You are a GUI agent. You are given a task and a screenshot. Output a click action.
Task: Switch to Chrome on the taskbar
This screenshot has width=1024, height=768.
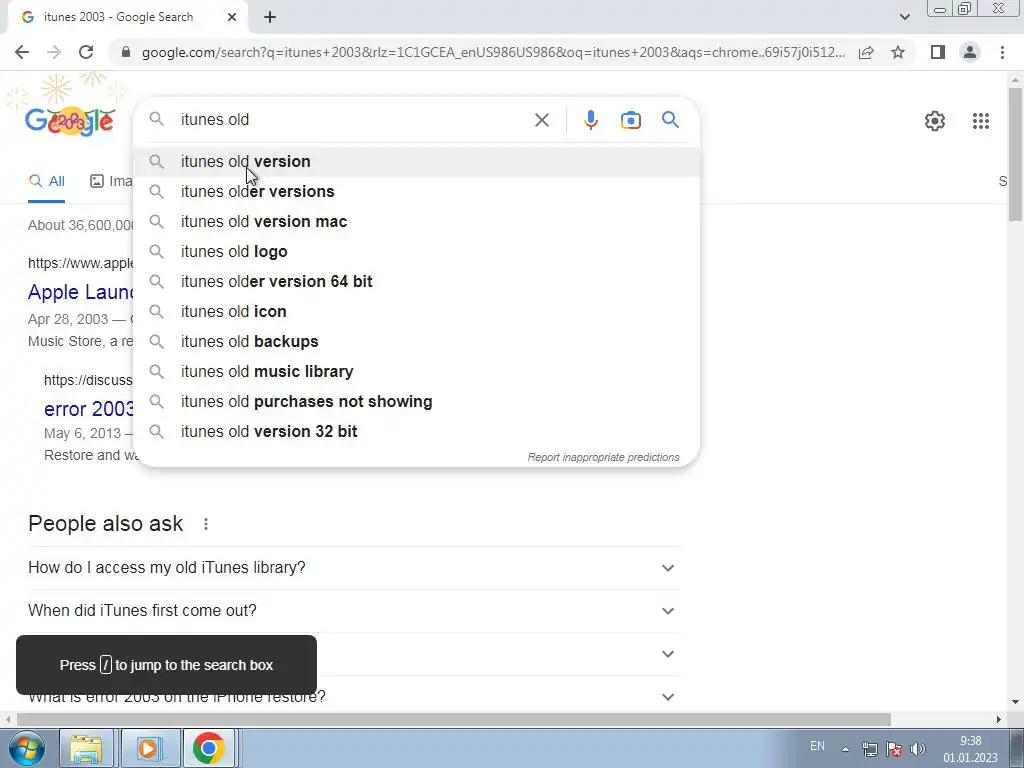[x=208, y=748]
